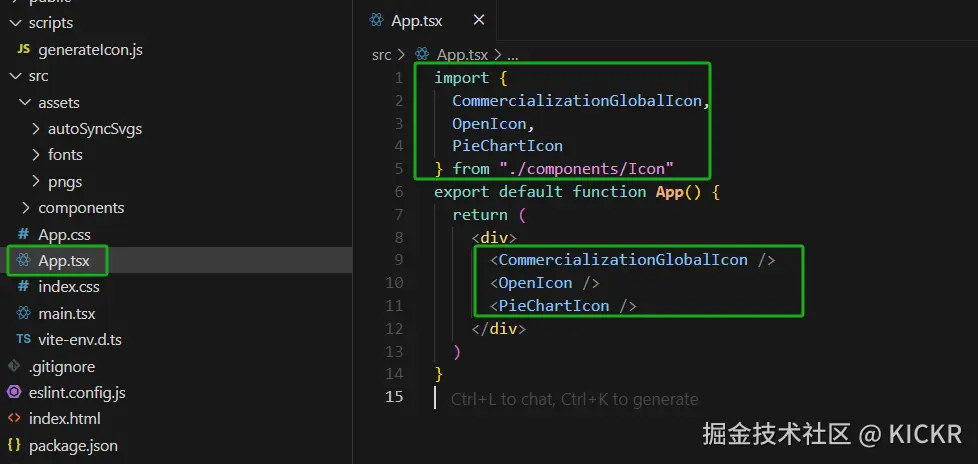The height and width of the screenshot is (464, 978).
Task: Click OpenIcon on import line 3
Action: (x=490, y=124)
